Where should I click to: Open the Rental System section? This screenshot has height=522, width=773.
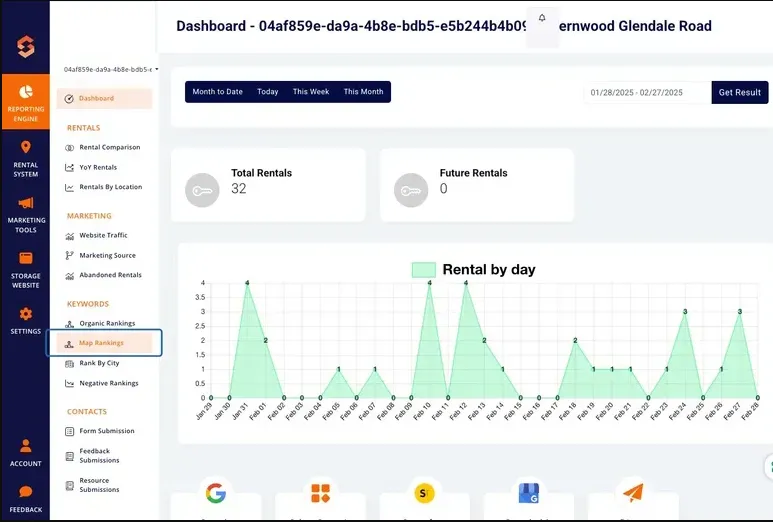(26, 159)
